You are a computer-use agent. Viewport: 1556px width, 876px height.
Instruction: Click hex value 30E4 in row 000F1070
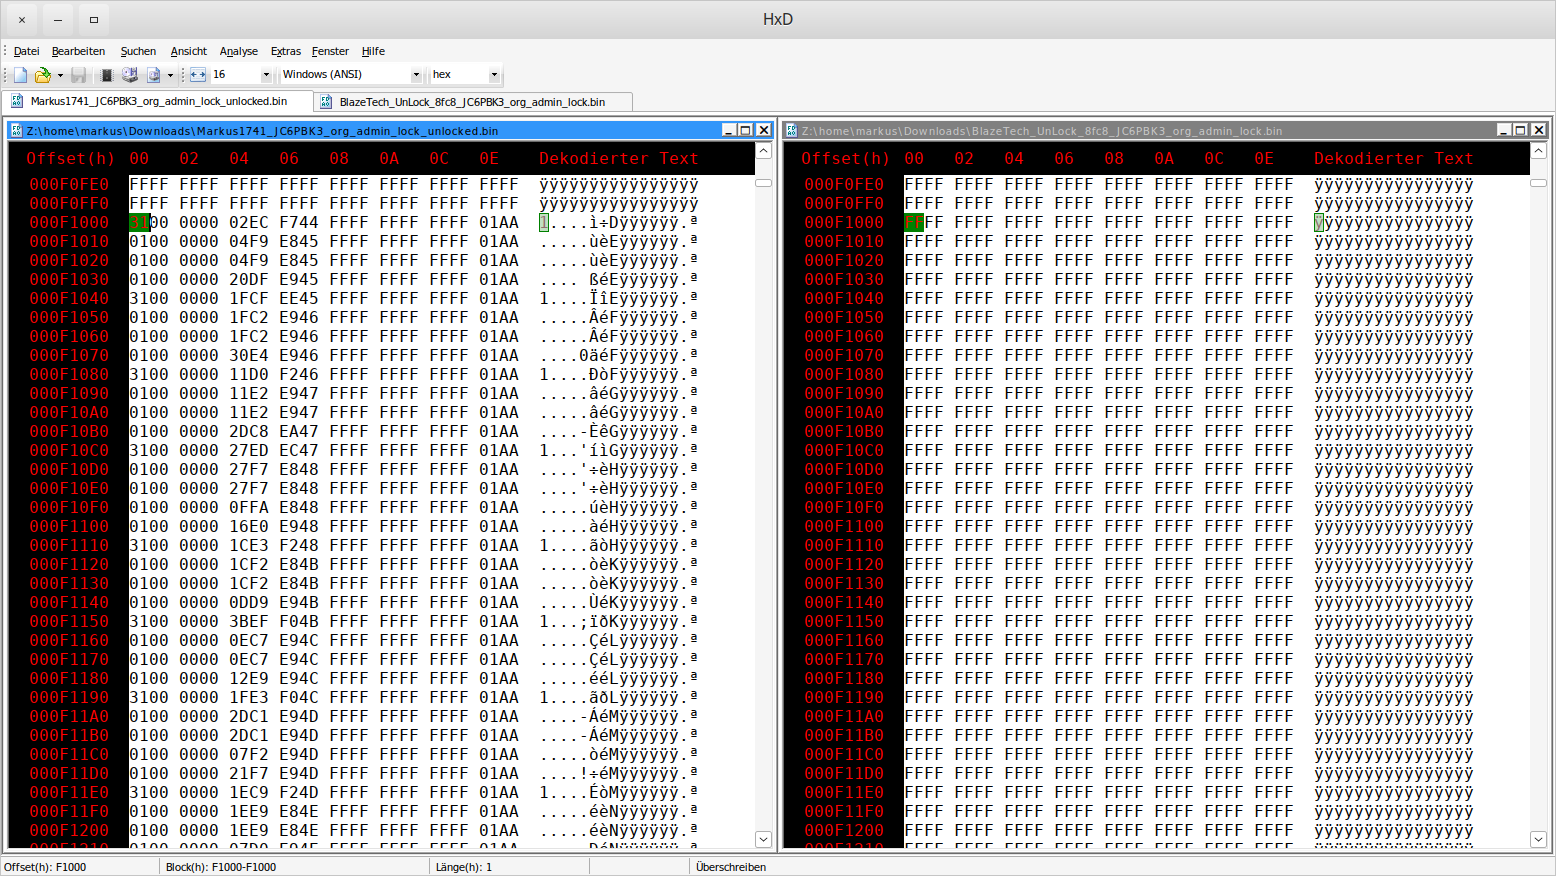pos(249,355)
